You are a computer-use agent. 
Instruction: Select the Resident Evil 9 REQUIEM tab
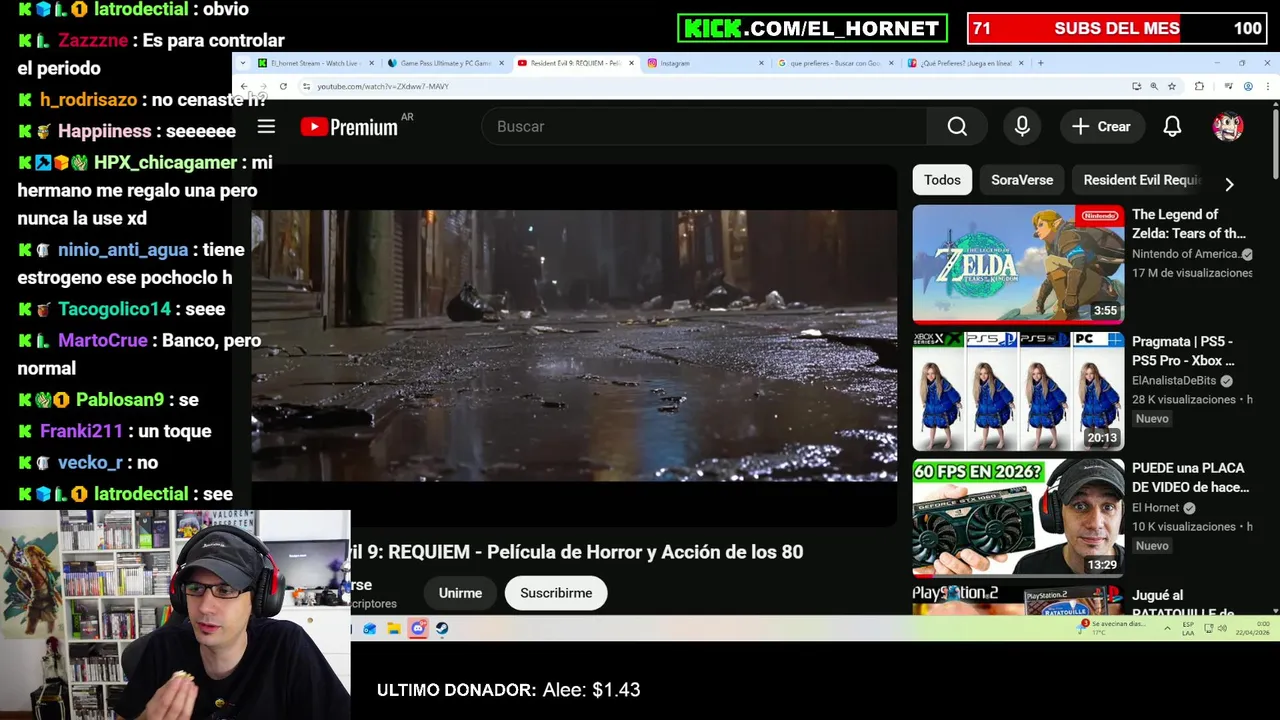[x=574, y=63]
